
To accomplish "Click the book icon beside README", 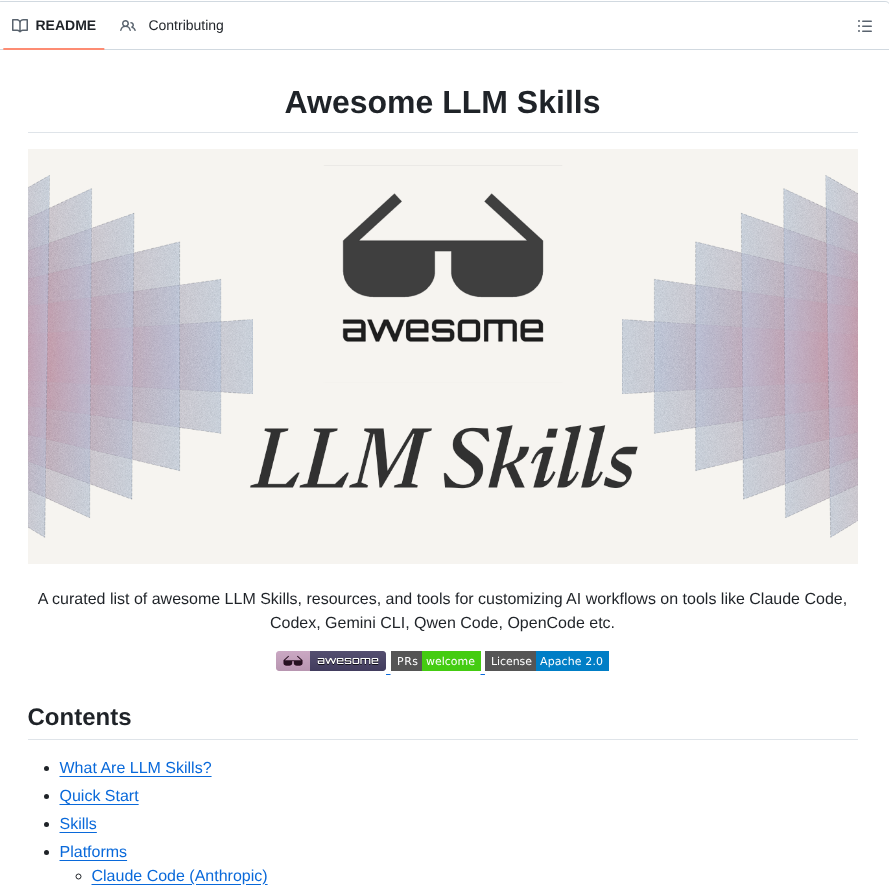I will pyautogui.click(x=20, y=25).
